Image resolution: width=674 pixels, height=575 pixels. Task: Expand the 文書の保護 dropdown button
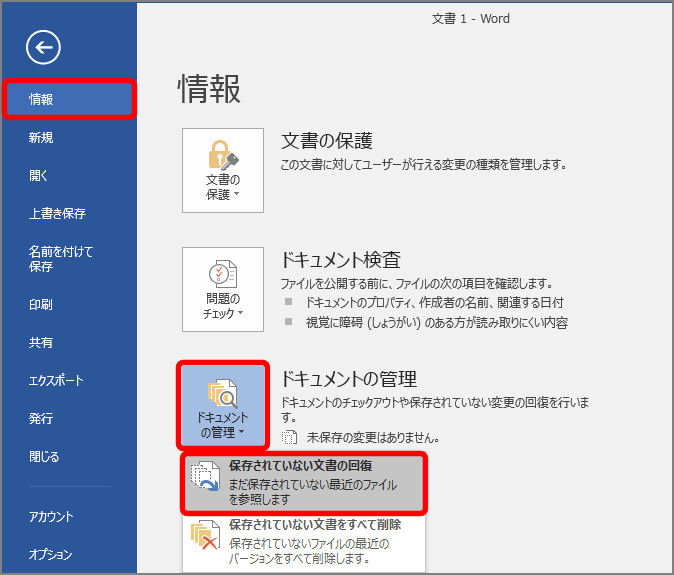pos(223,170)
